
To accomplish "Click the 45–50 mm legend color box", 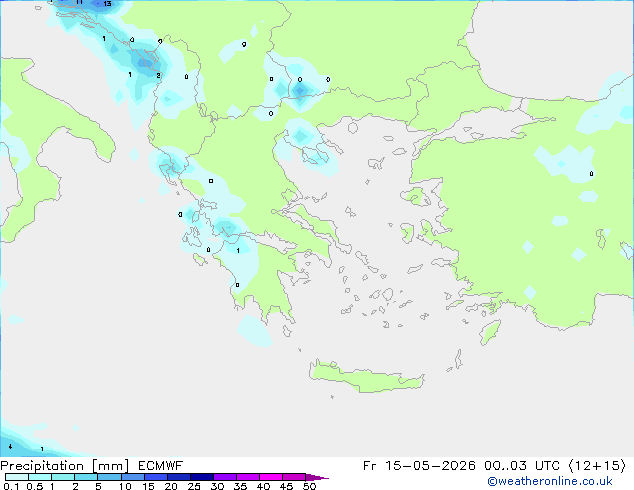I will click(294, 477).
